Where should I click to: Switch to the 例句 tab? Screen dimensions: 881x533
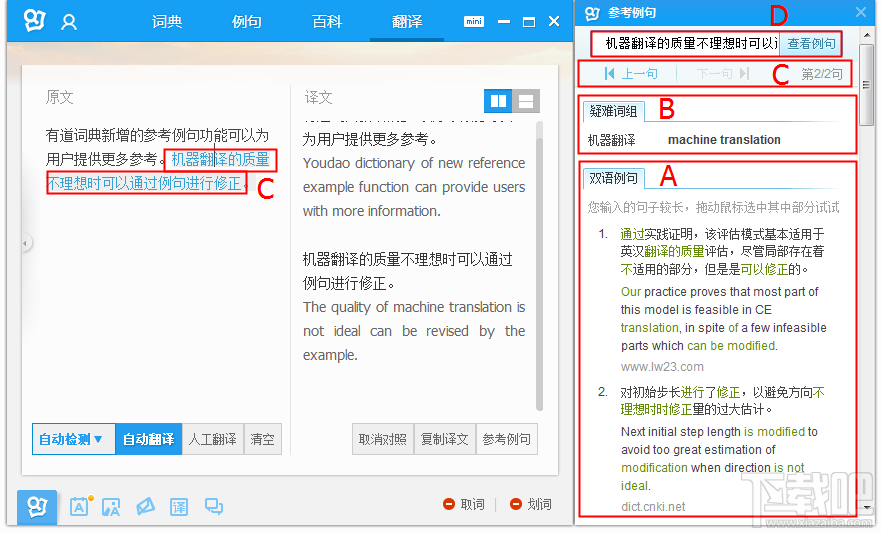(247, 22)
